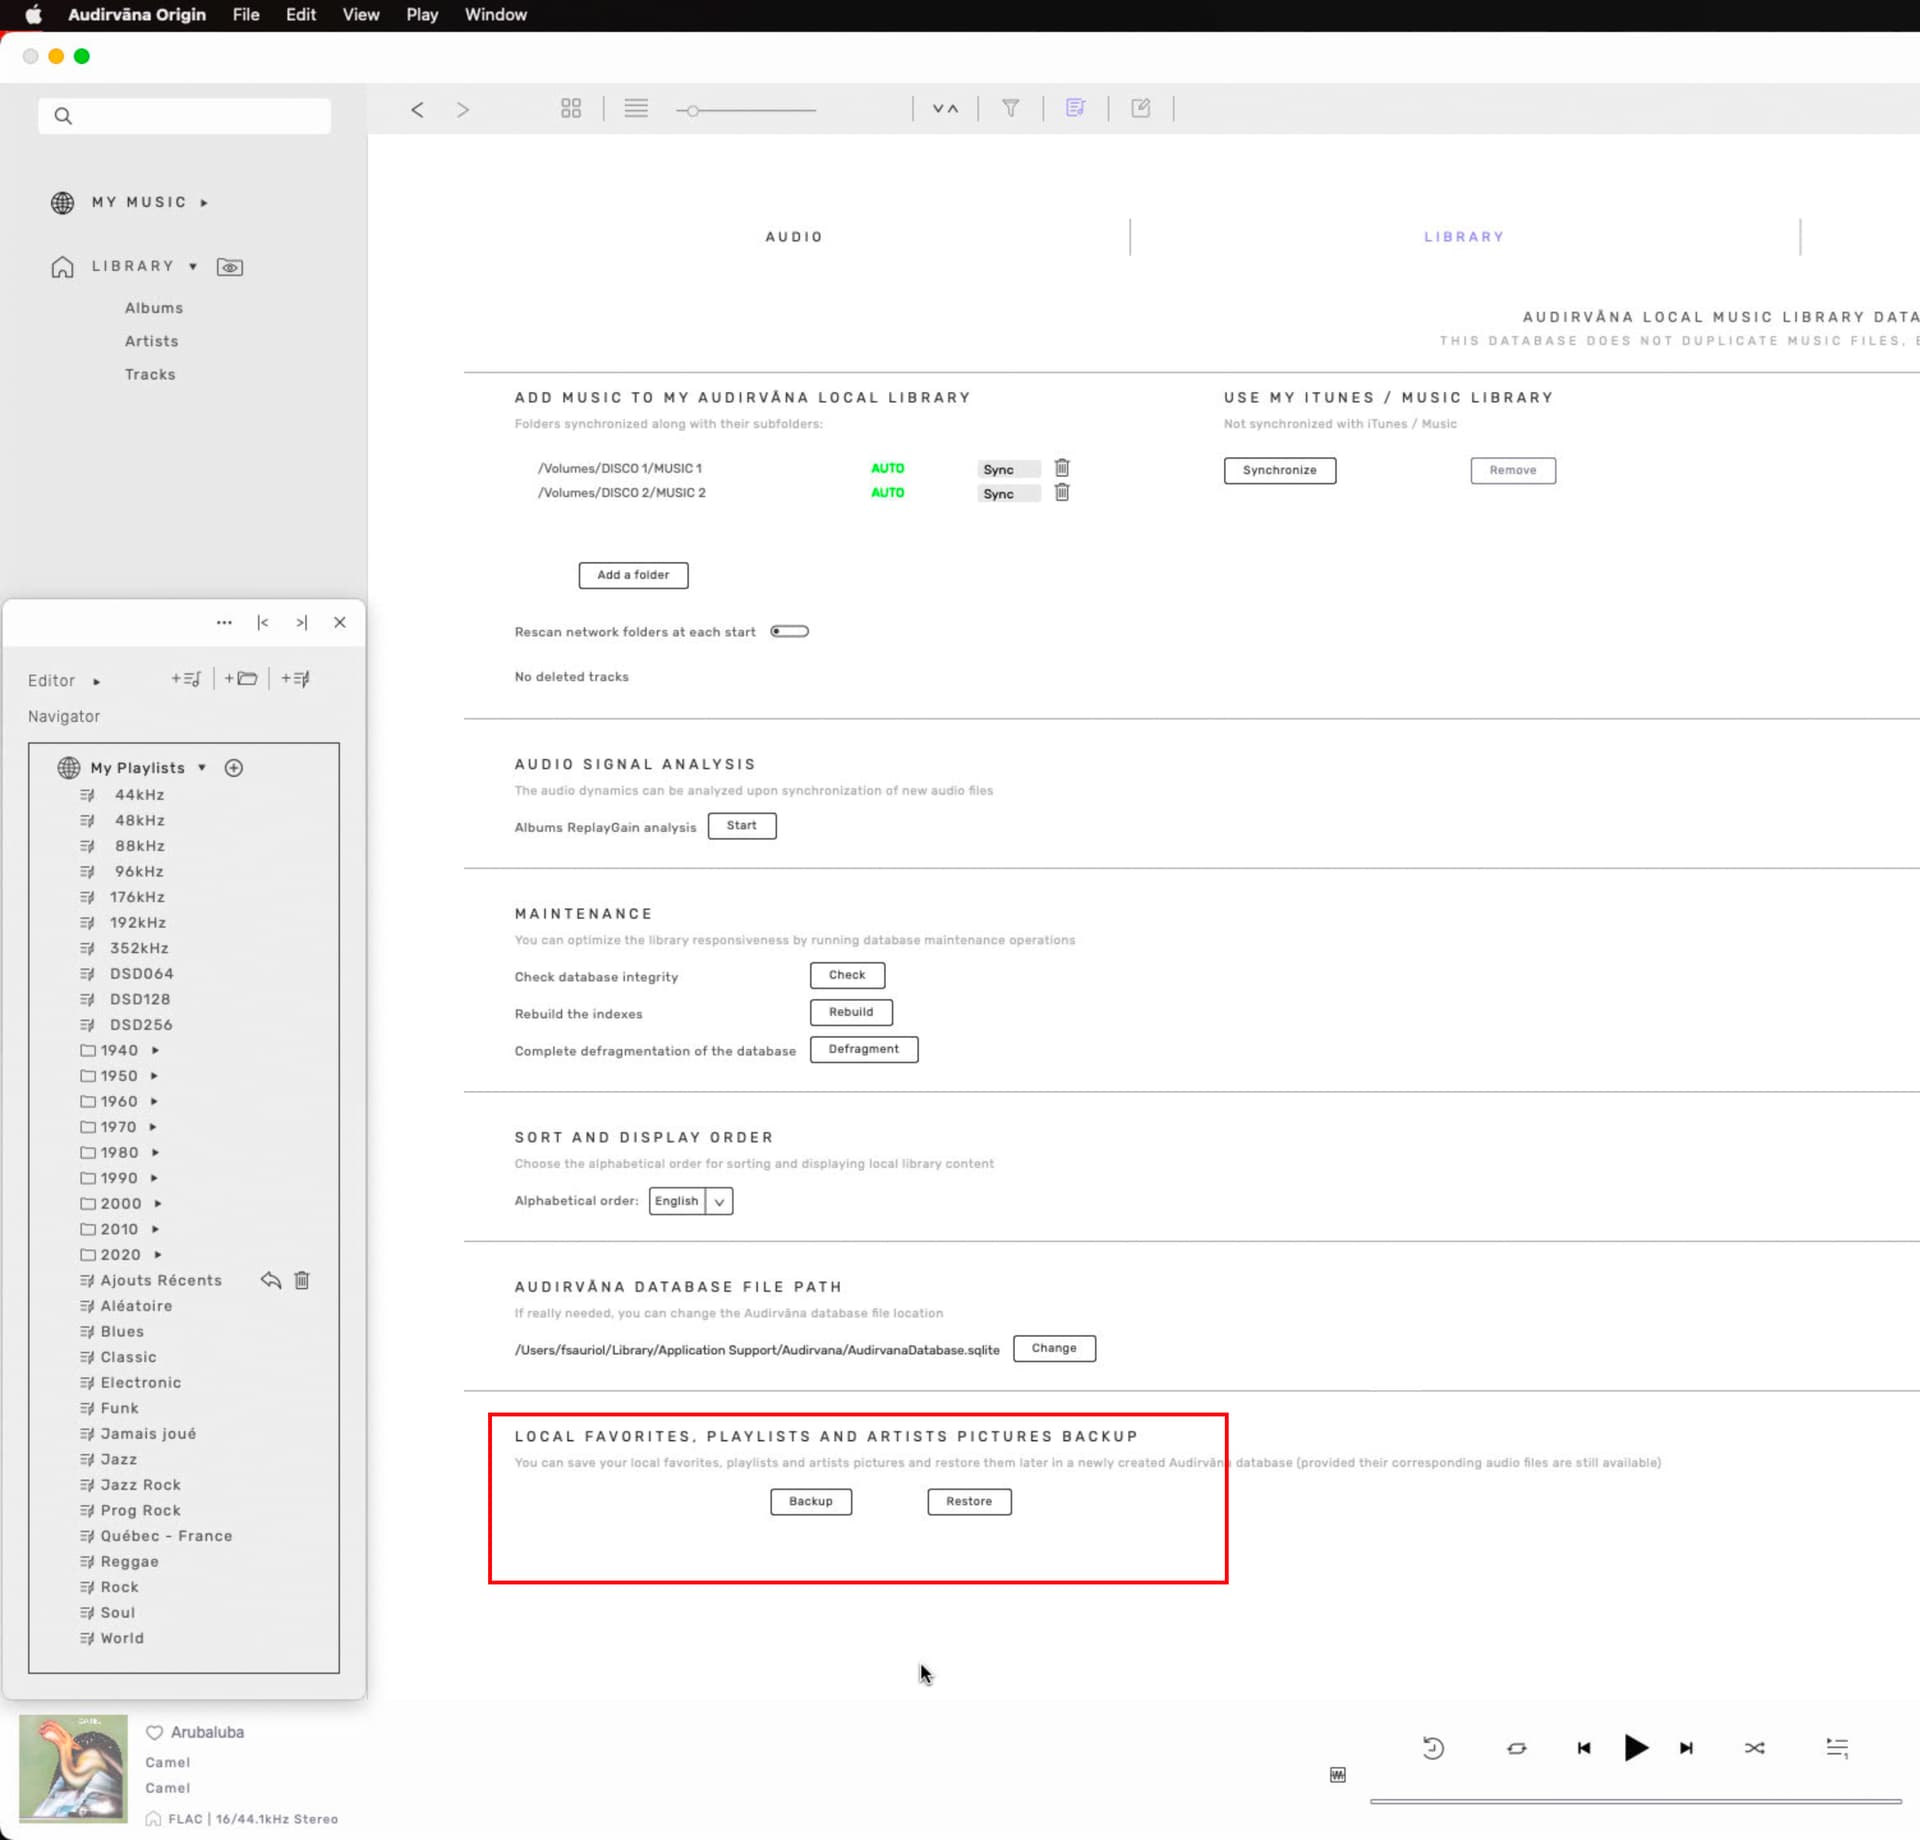Open the View menu
The width and height of the screenshot is (1920, 1840).
361,15
